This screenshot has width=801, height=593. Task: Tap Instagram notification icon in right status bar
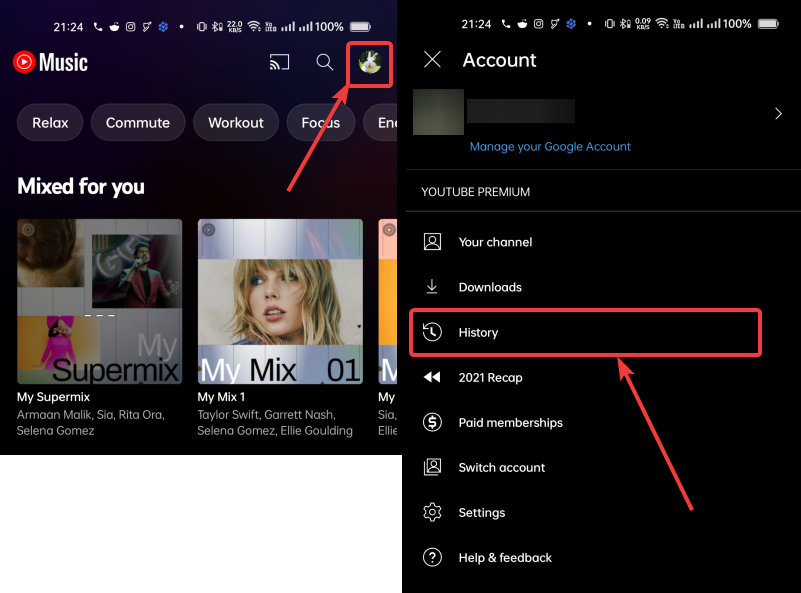(x=538, y=23)
